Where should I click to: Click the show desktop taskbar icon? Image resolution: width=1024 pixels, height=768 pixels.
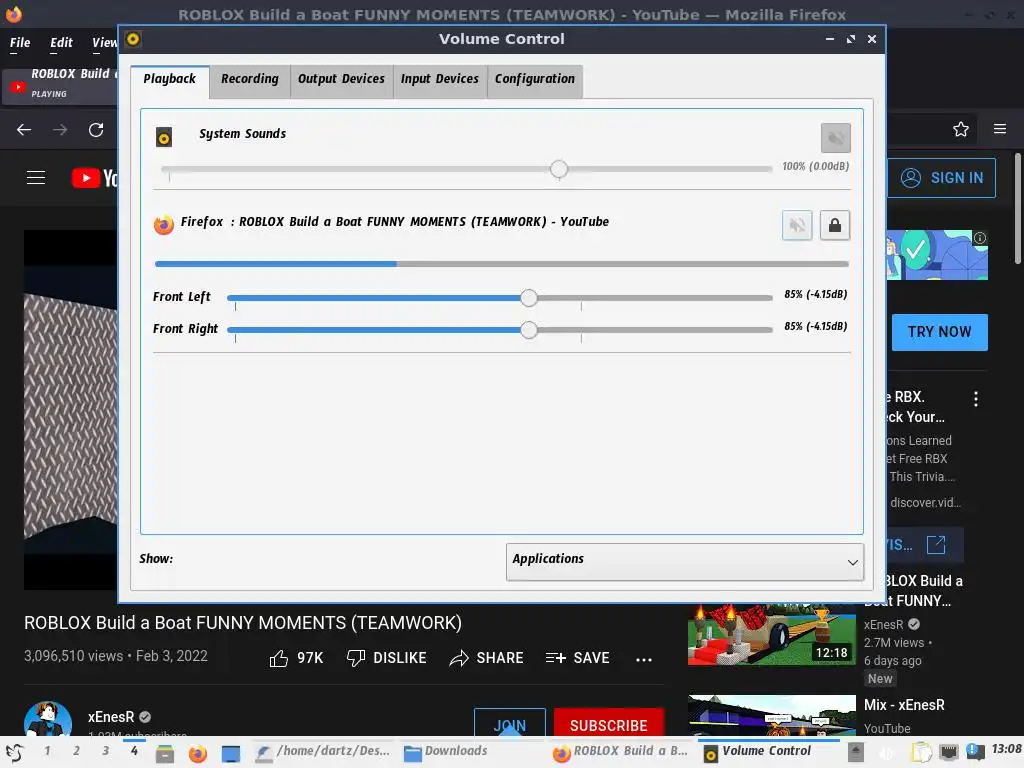(231, 754)
